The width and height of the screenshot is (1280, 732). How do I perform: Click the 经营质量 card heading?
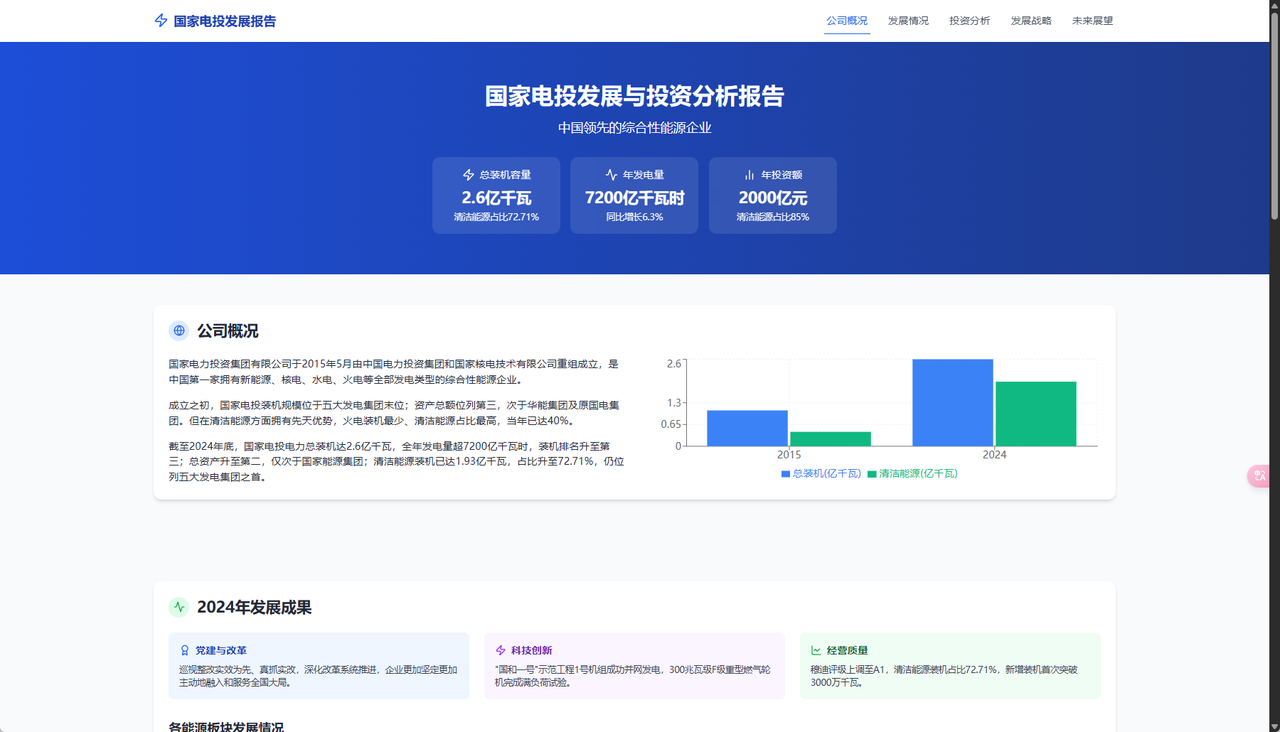[847, 650]
